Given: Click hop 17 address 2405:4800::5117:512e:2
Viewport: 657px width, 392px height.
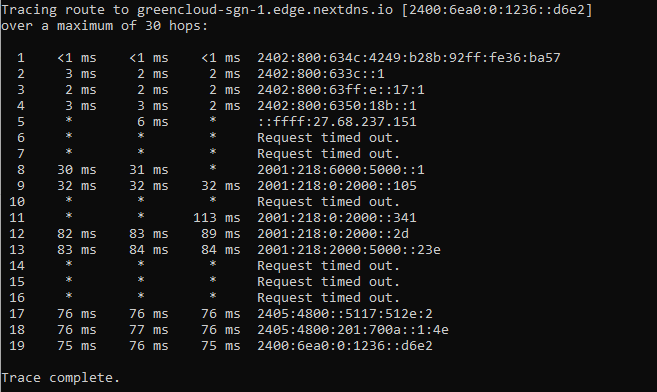Looking at the screenshot, I should tap(344, 314).
